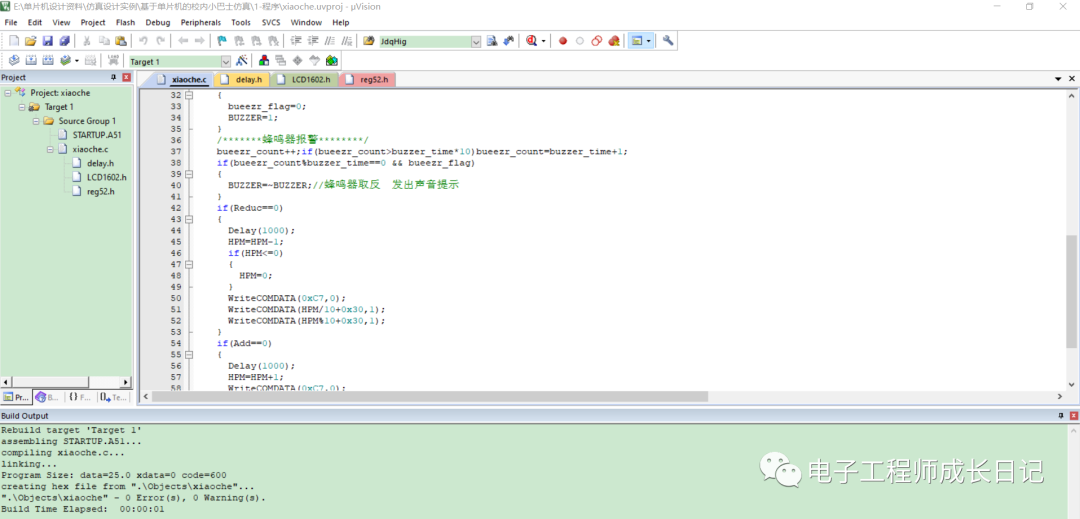This screenshot has height=519, width=1080.
Task: Click the Save All files icon
Action: point(65,41)
